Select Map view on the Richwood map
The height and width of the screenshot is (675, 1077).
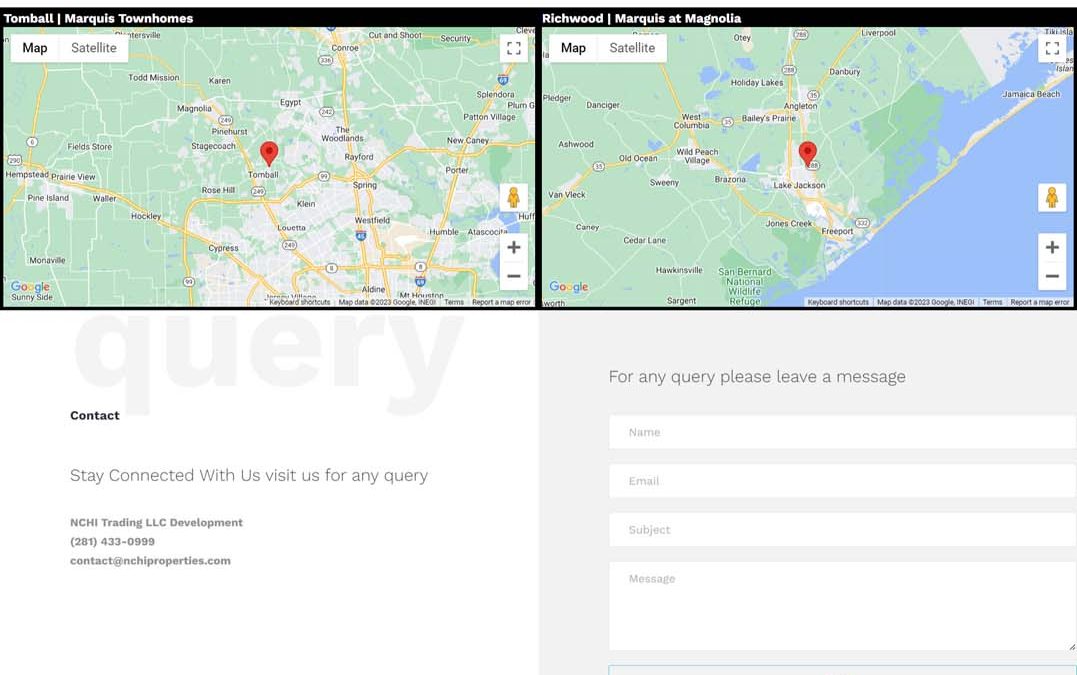click(x=573, y=48)
